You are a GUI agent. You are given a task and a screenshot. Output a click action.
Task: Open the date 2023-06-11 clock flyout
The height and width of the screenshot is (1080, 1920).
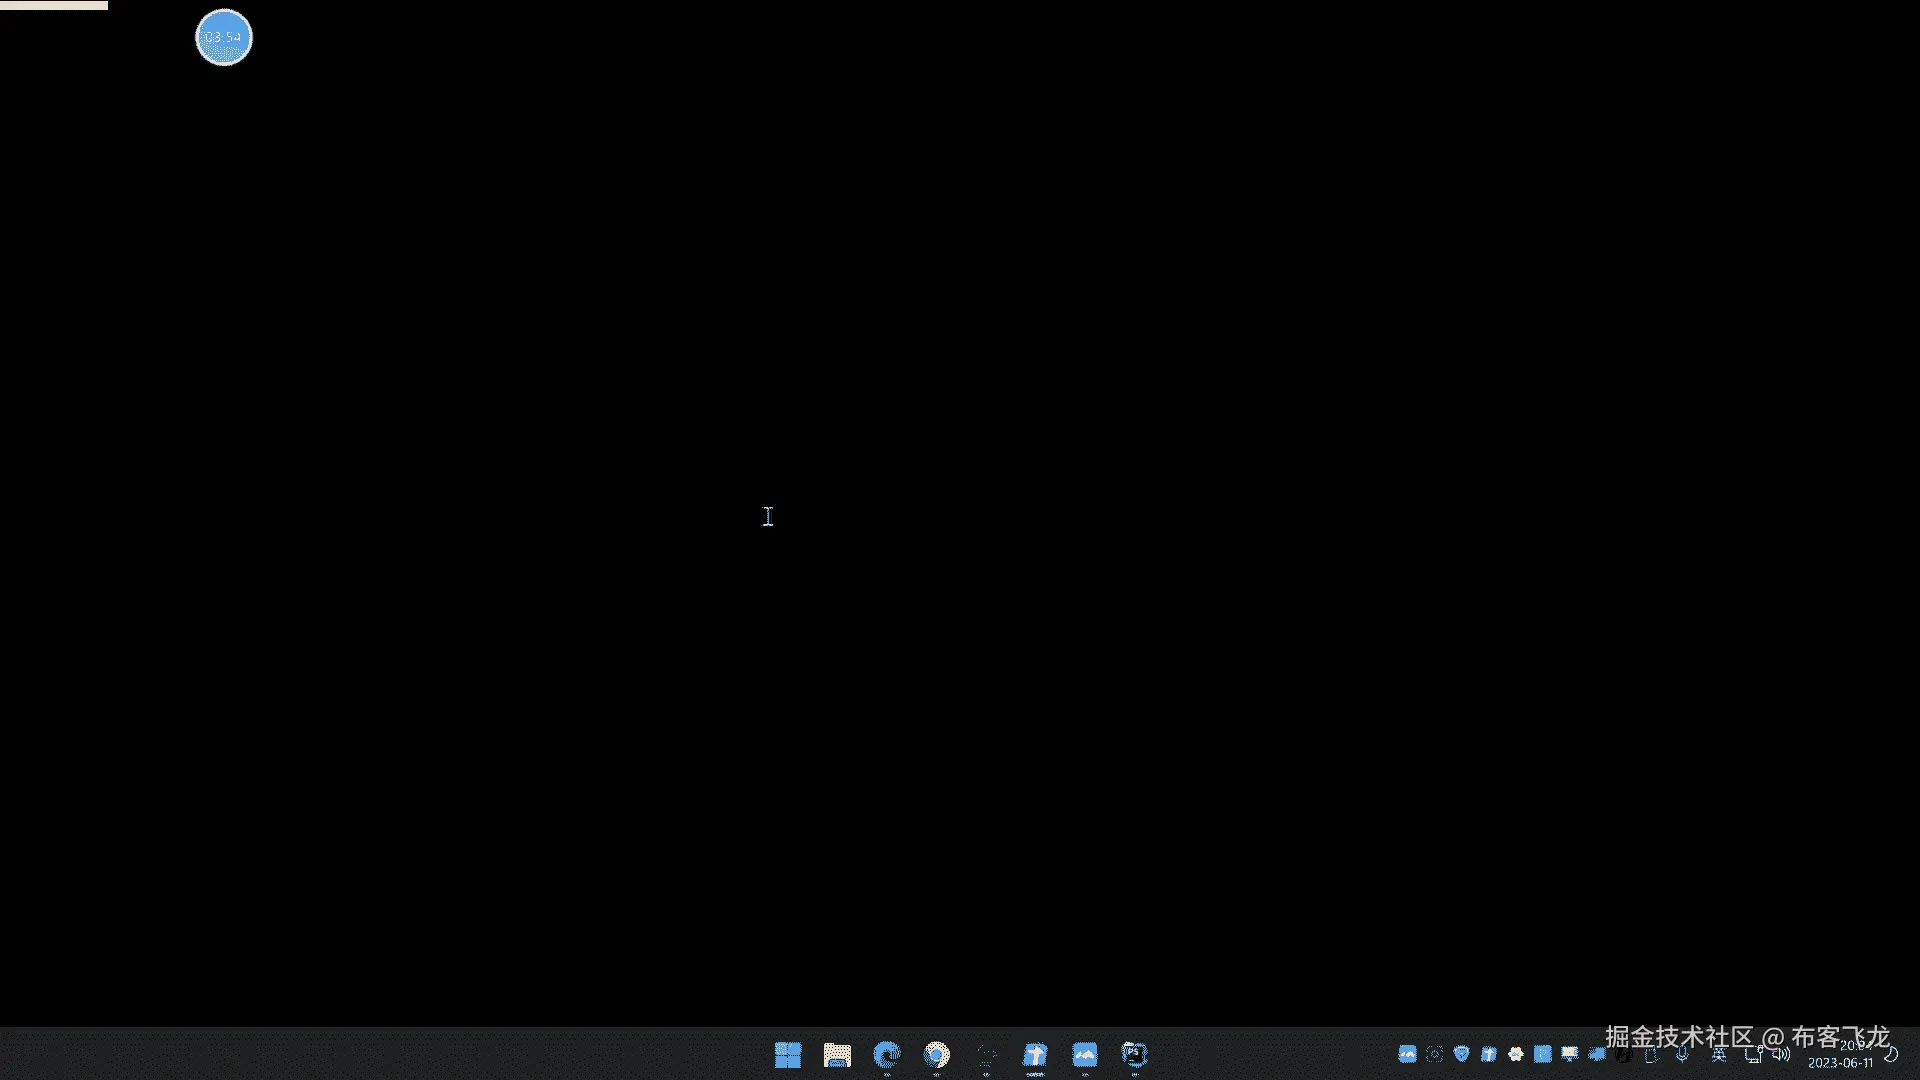click(x=1840, y=1063)
